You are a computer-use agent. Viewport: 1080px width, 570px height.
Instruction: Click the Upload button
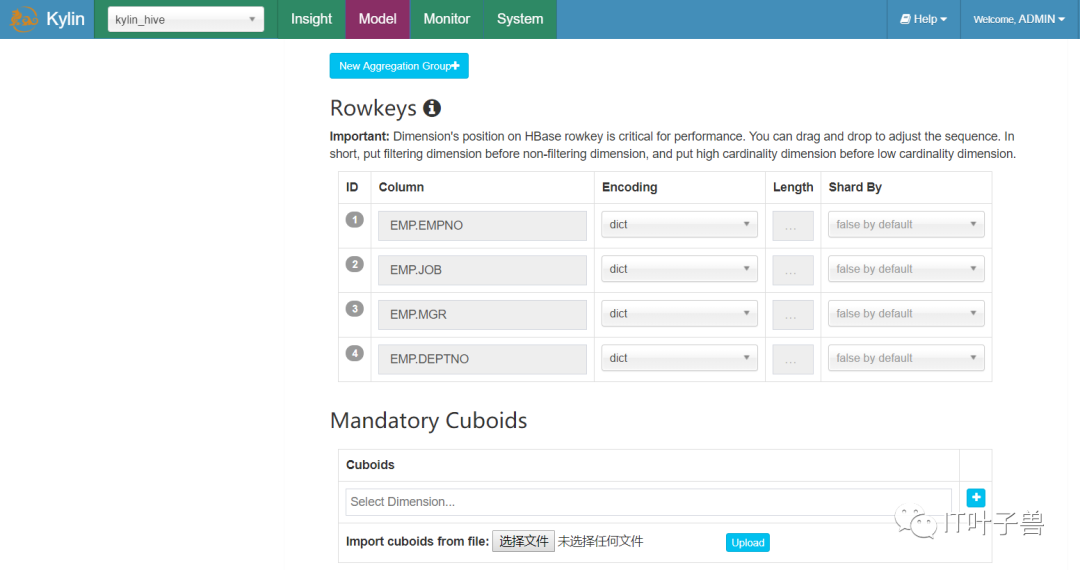[748, 542]
